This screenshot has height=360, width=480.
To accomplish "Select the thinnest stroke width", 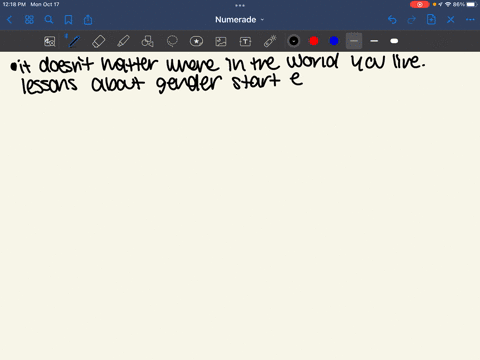I will point(354,41).
